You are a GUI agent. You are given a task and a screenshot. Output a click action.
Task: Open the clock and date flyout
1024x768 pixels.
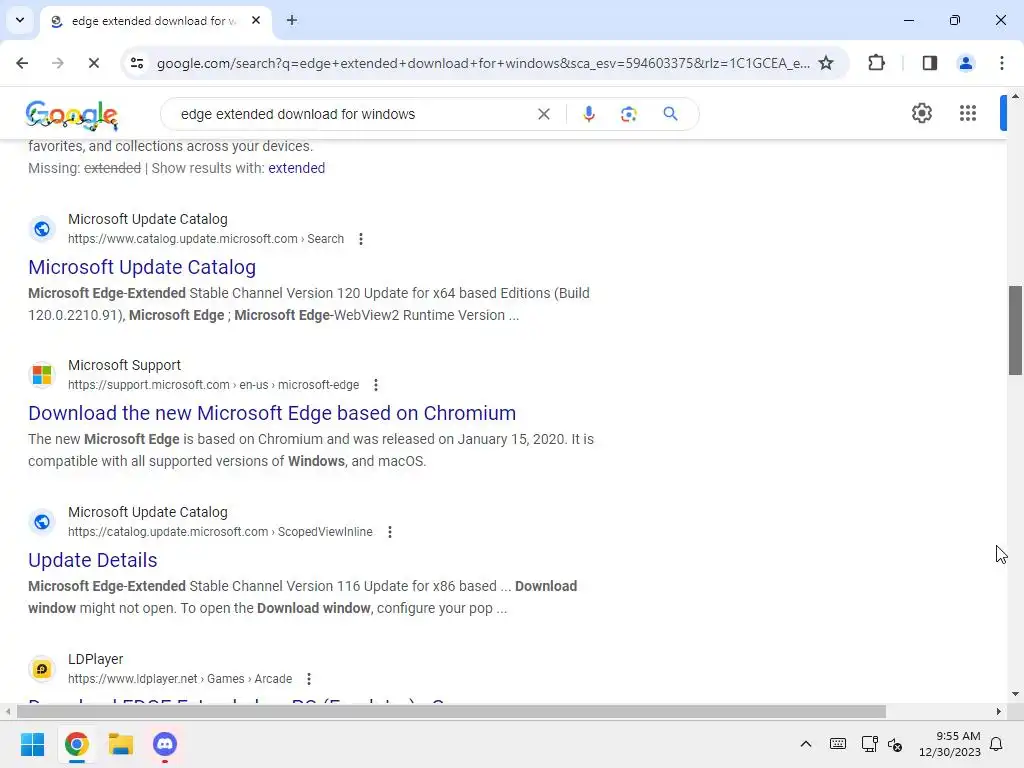click(950, 744)
